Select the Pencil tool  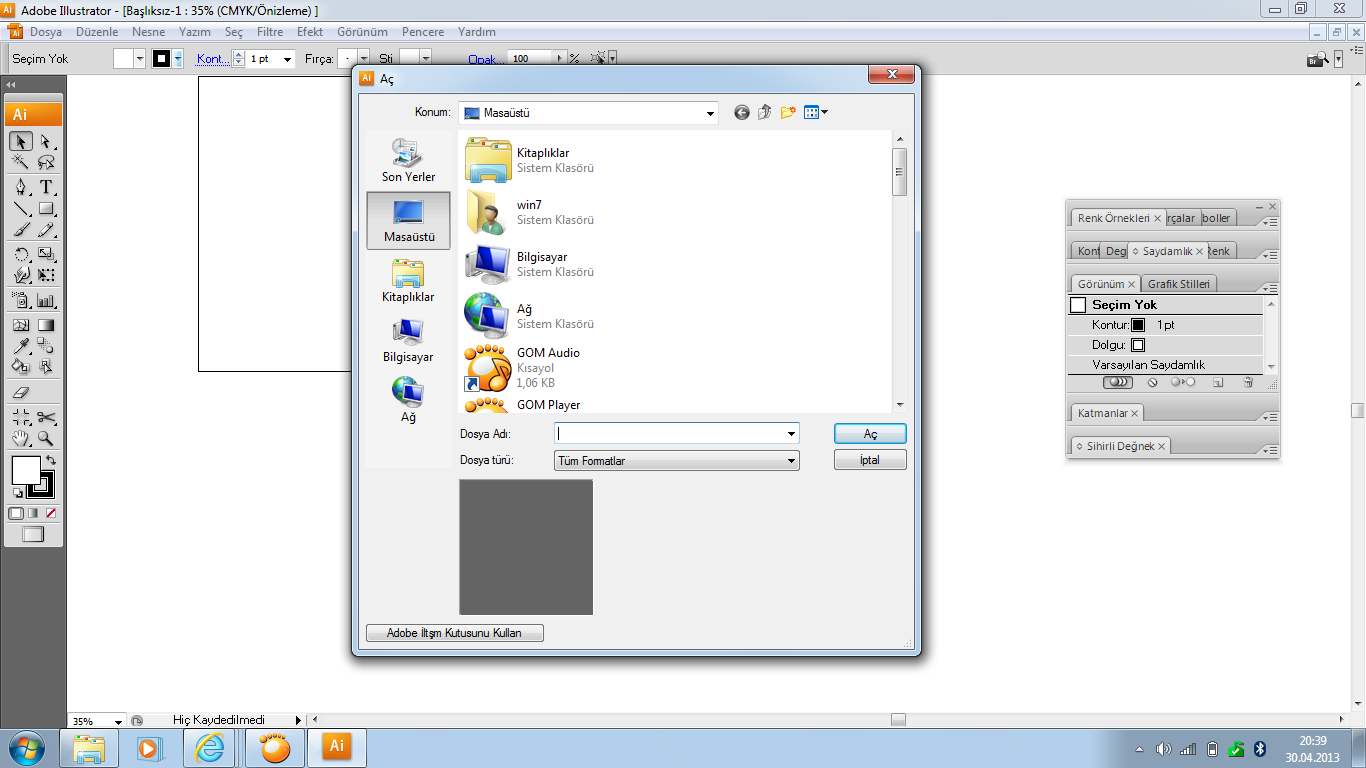coord(46,230)
